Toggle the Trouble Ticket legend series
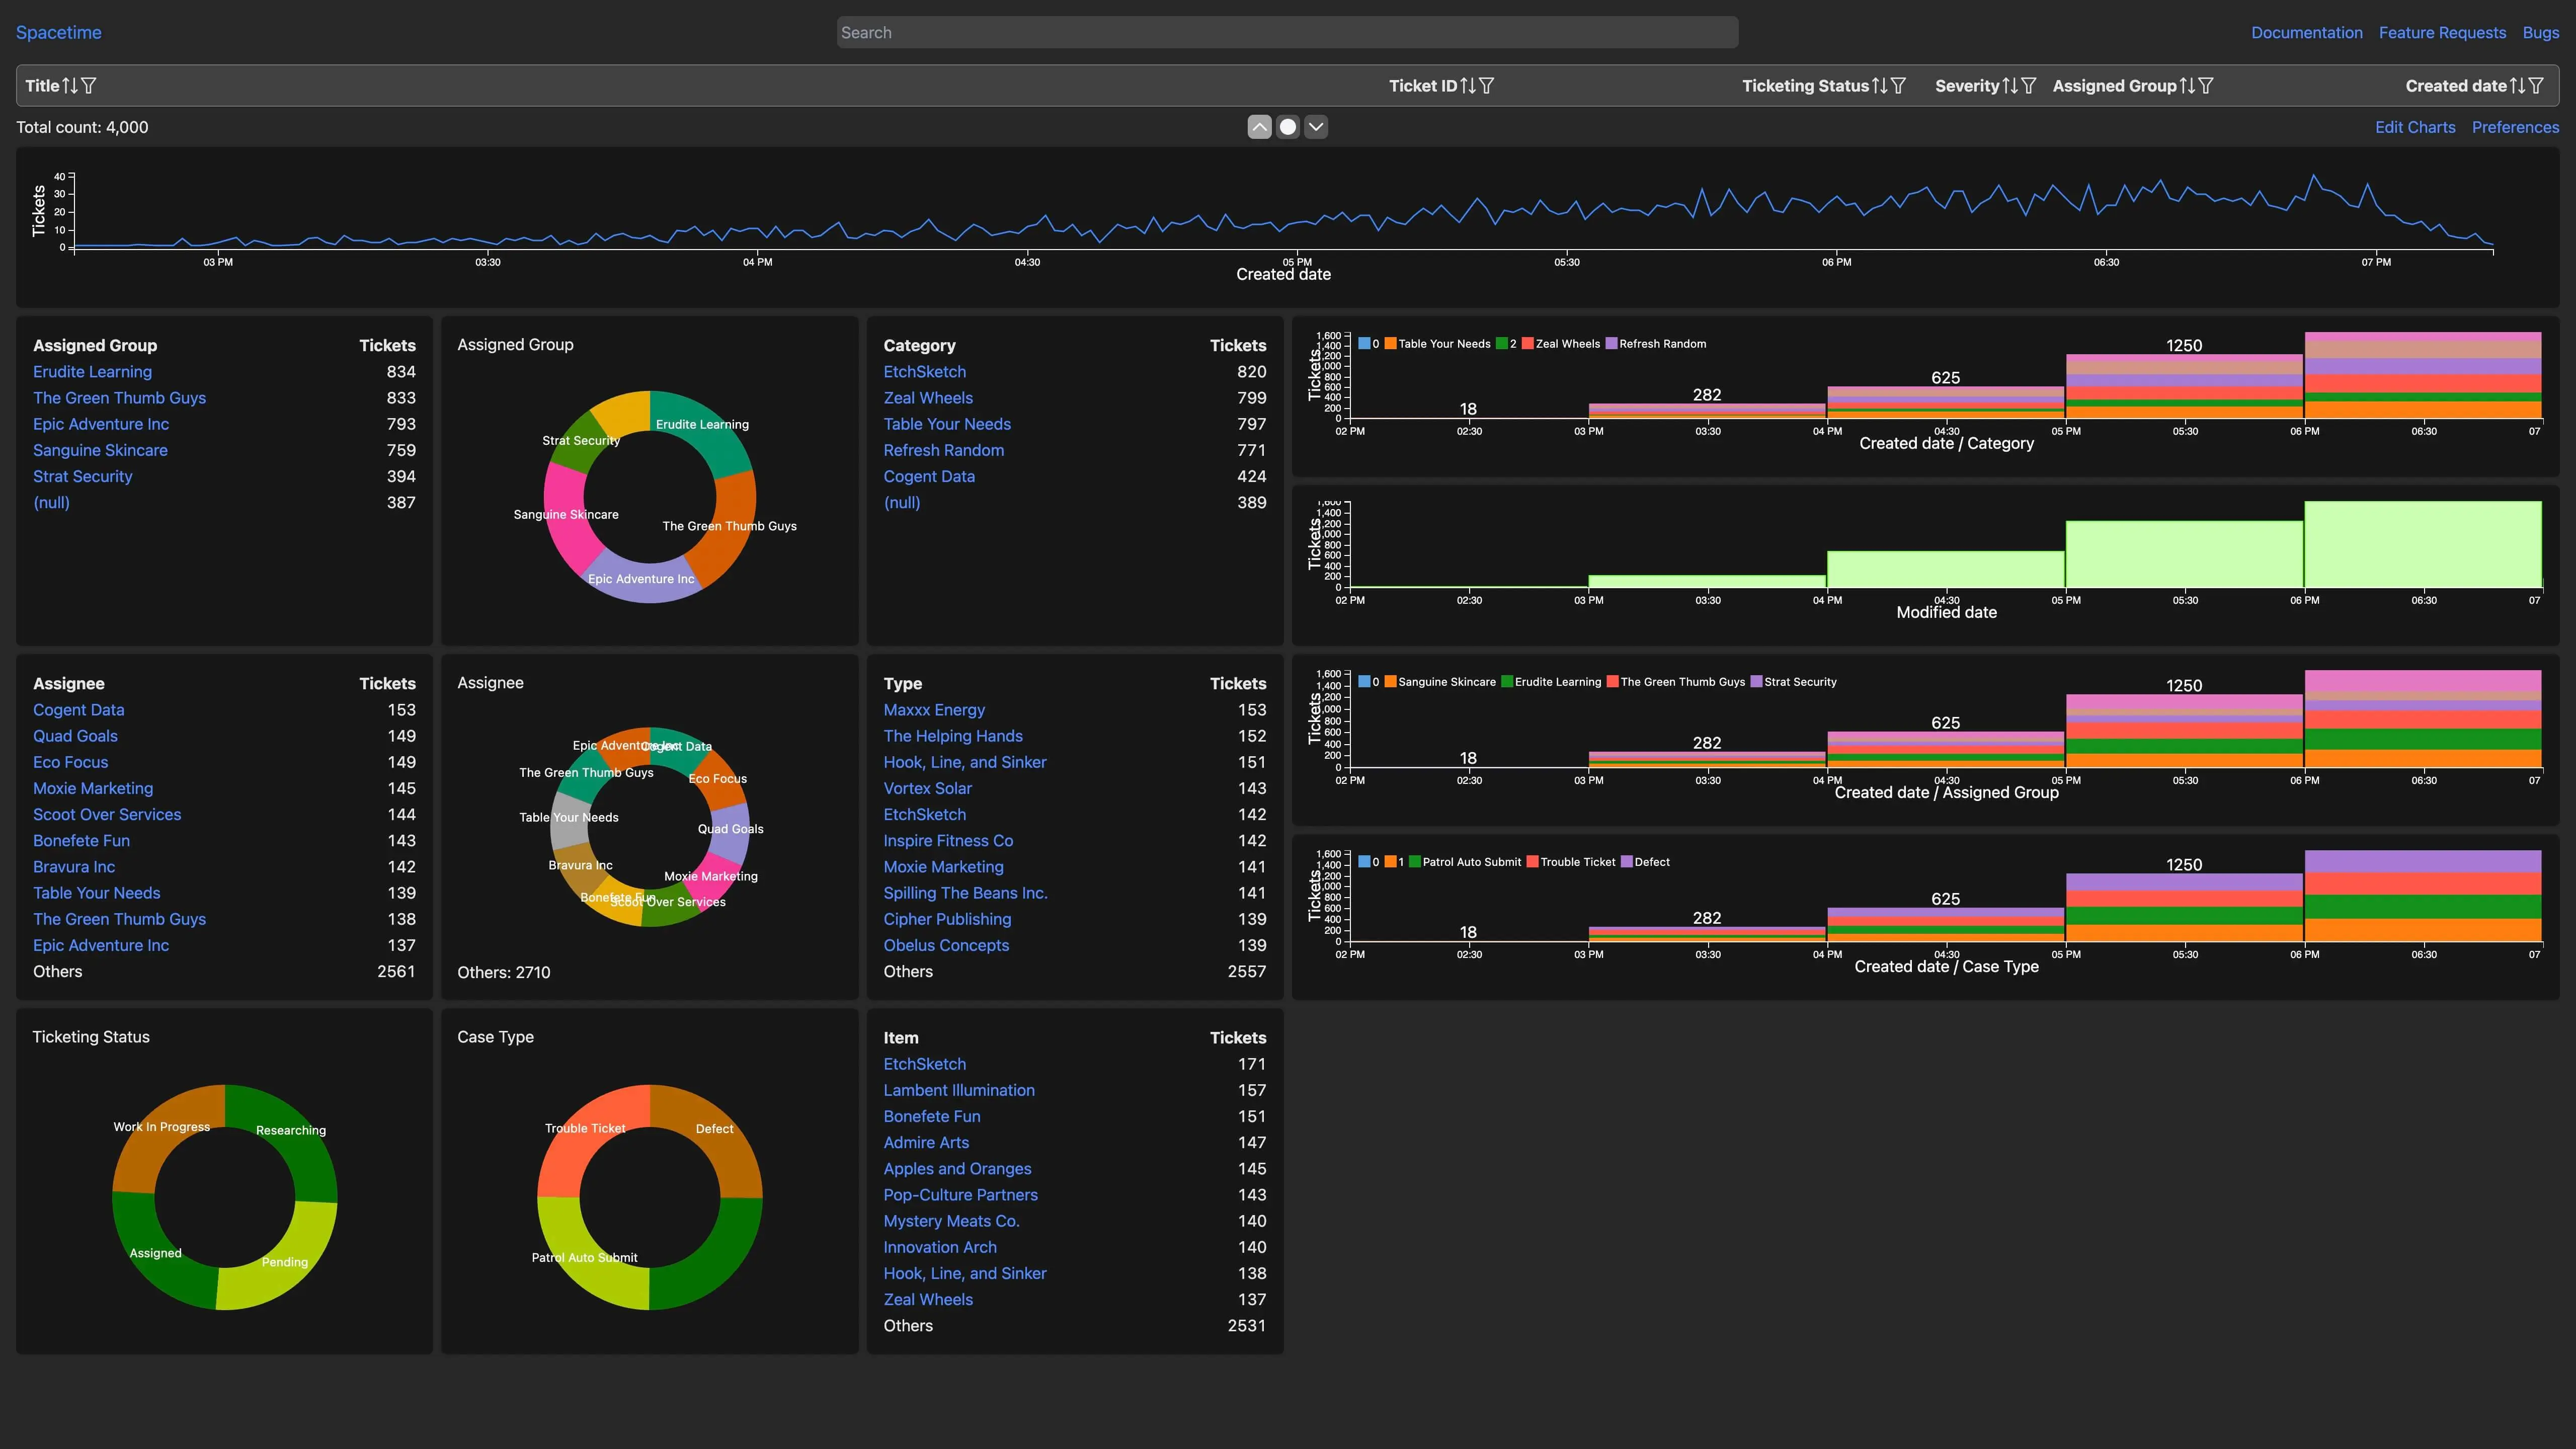This screenshot has width=2576, height=1449. click(1577, 862)
